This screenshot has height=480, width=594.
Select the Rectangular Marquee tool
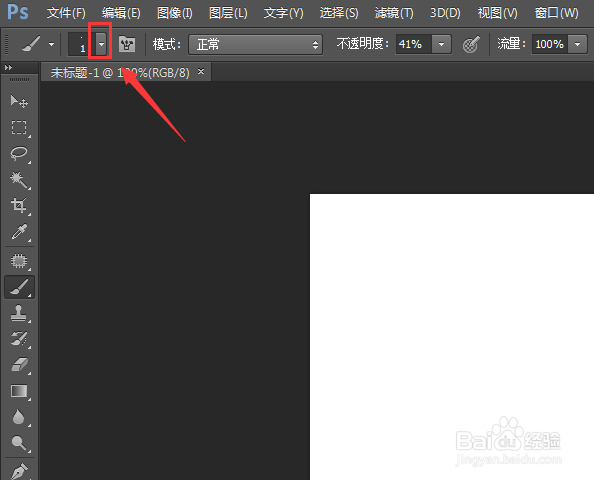[x=19, y=128]
